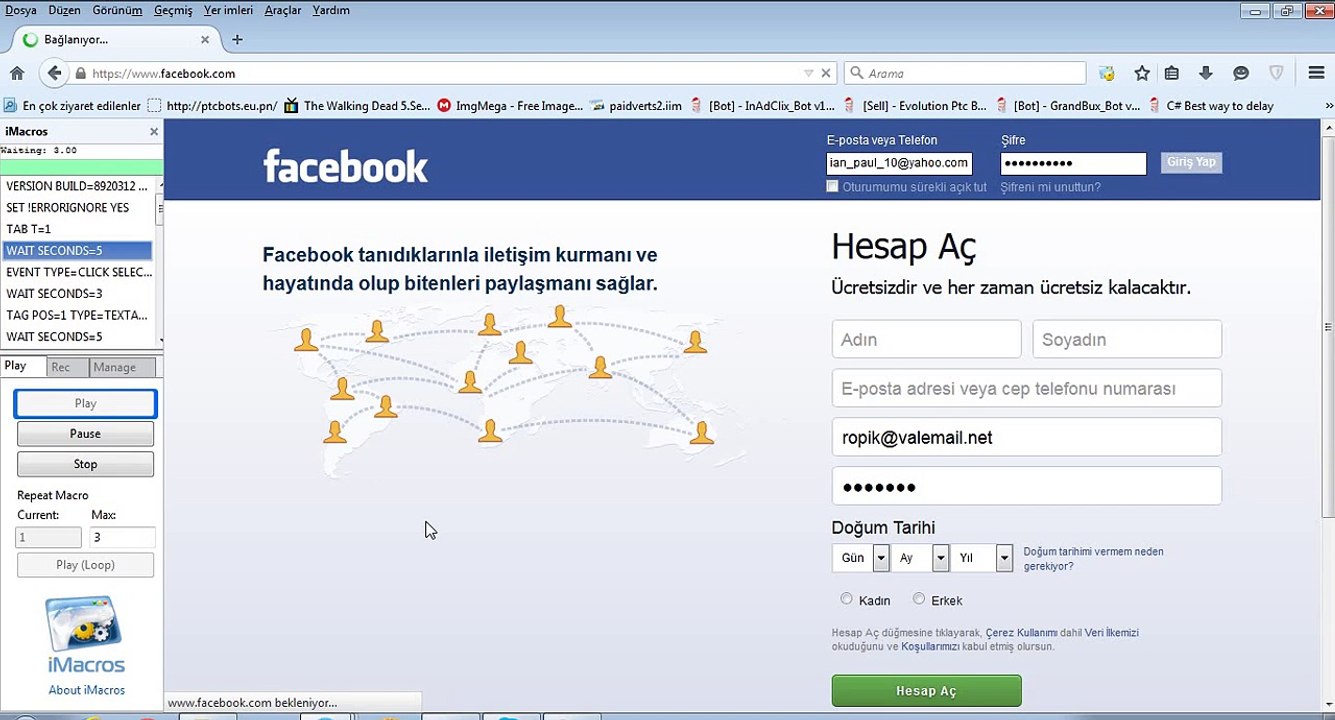Select EVENT TYPE=CLICK macro line
This screenshot has height=720, width=1335.
coord(77,272)
